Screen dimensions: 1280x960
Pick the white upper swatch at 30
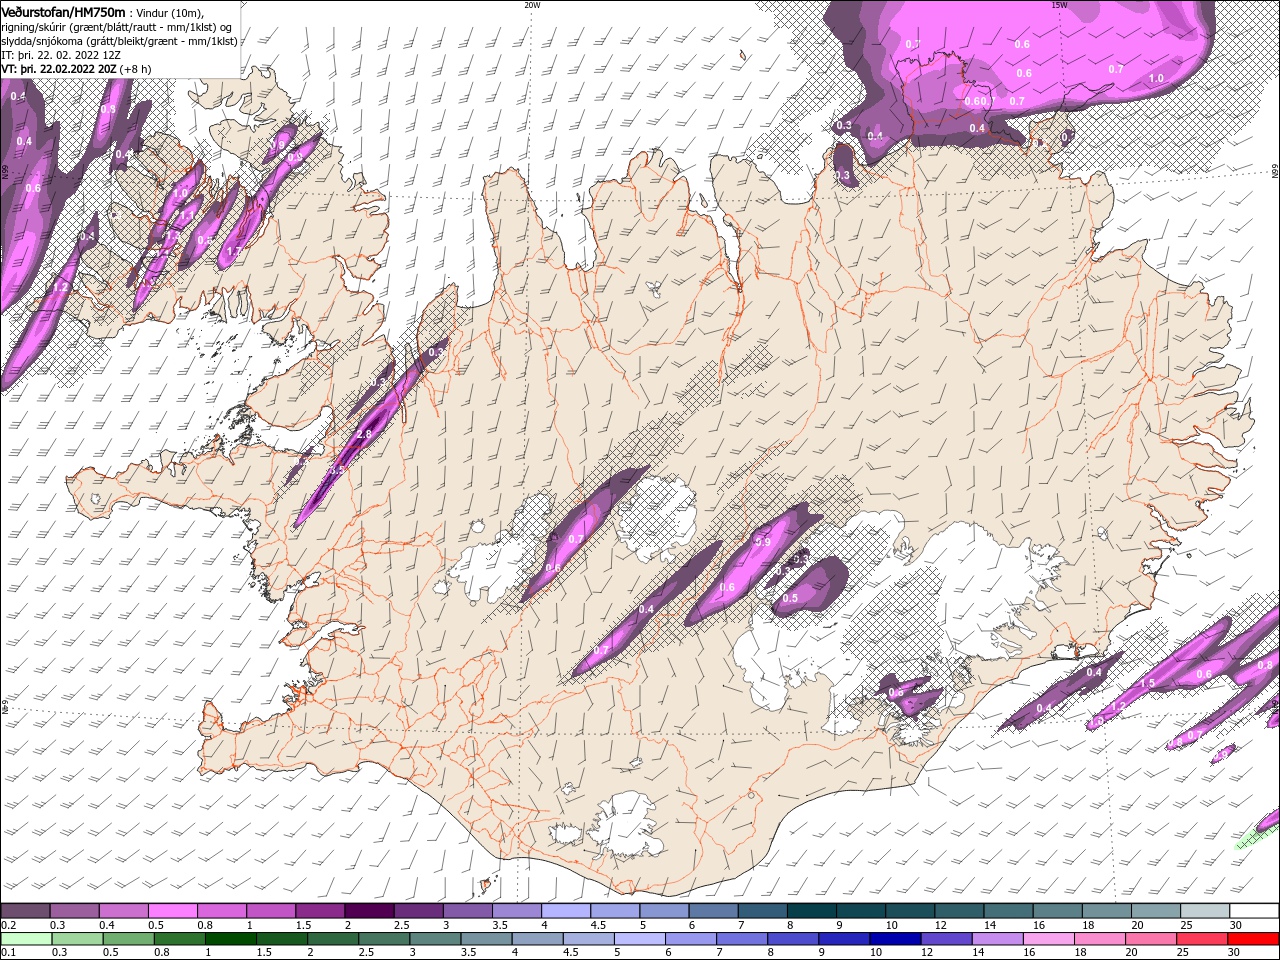click(x=1254, y=911)
